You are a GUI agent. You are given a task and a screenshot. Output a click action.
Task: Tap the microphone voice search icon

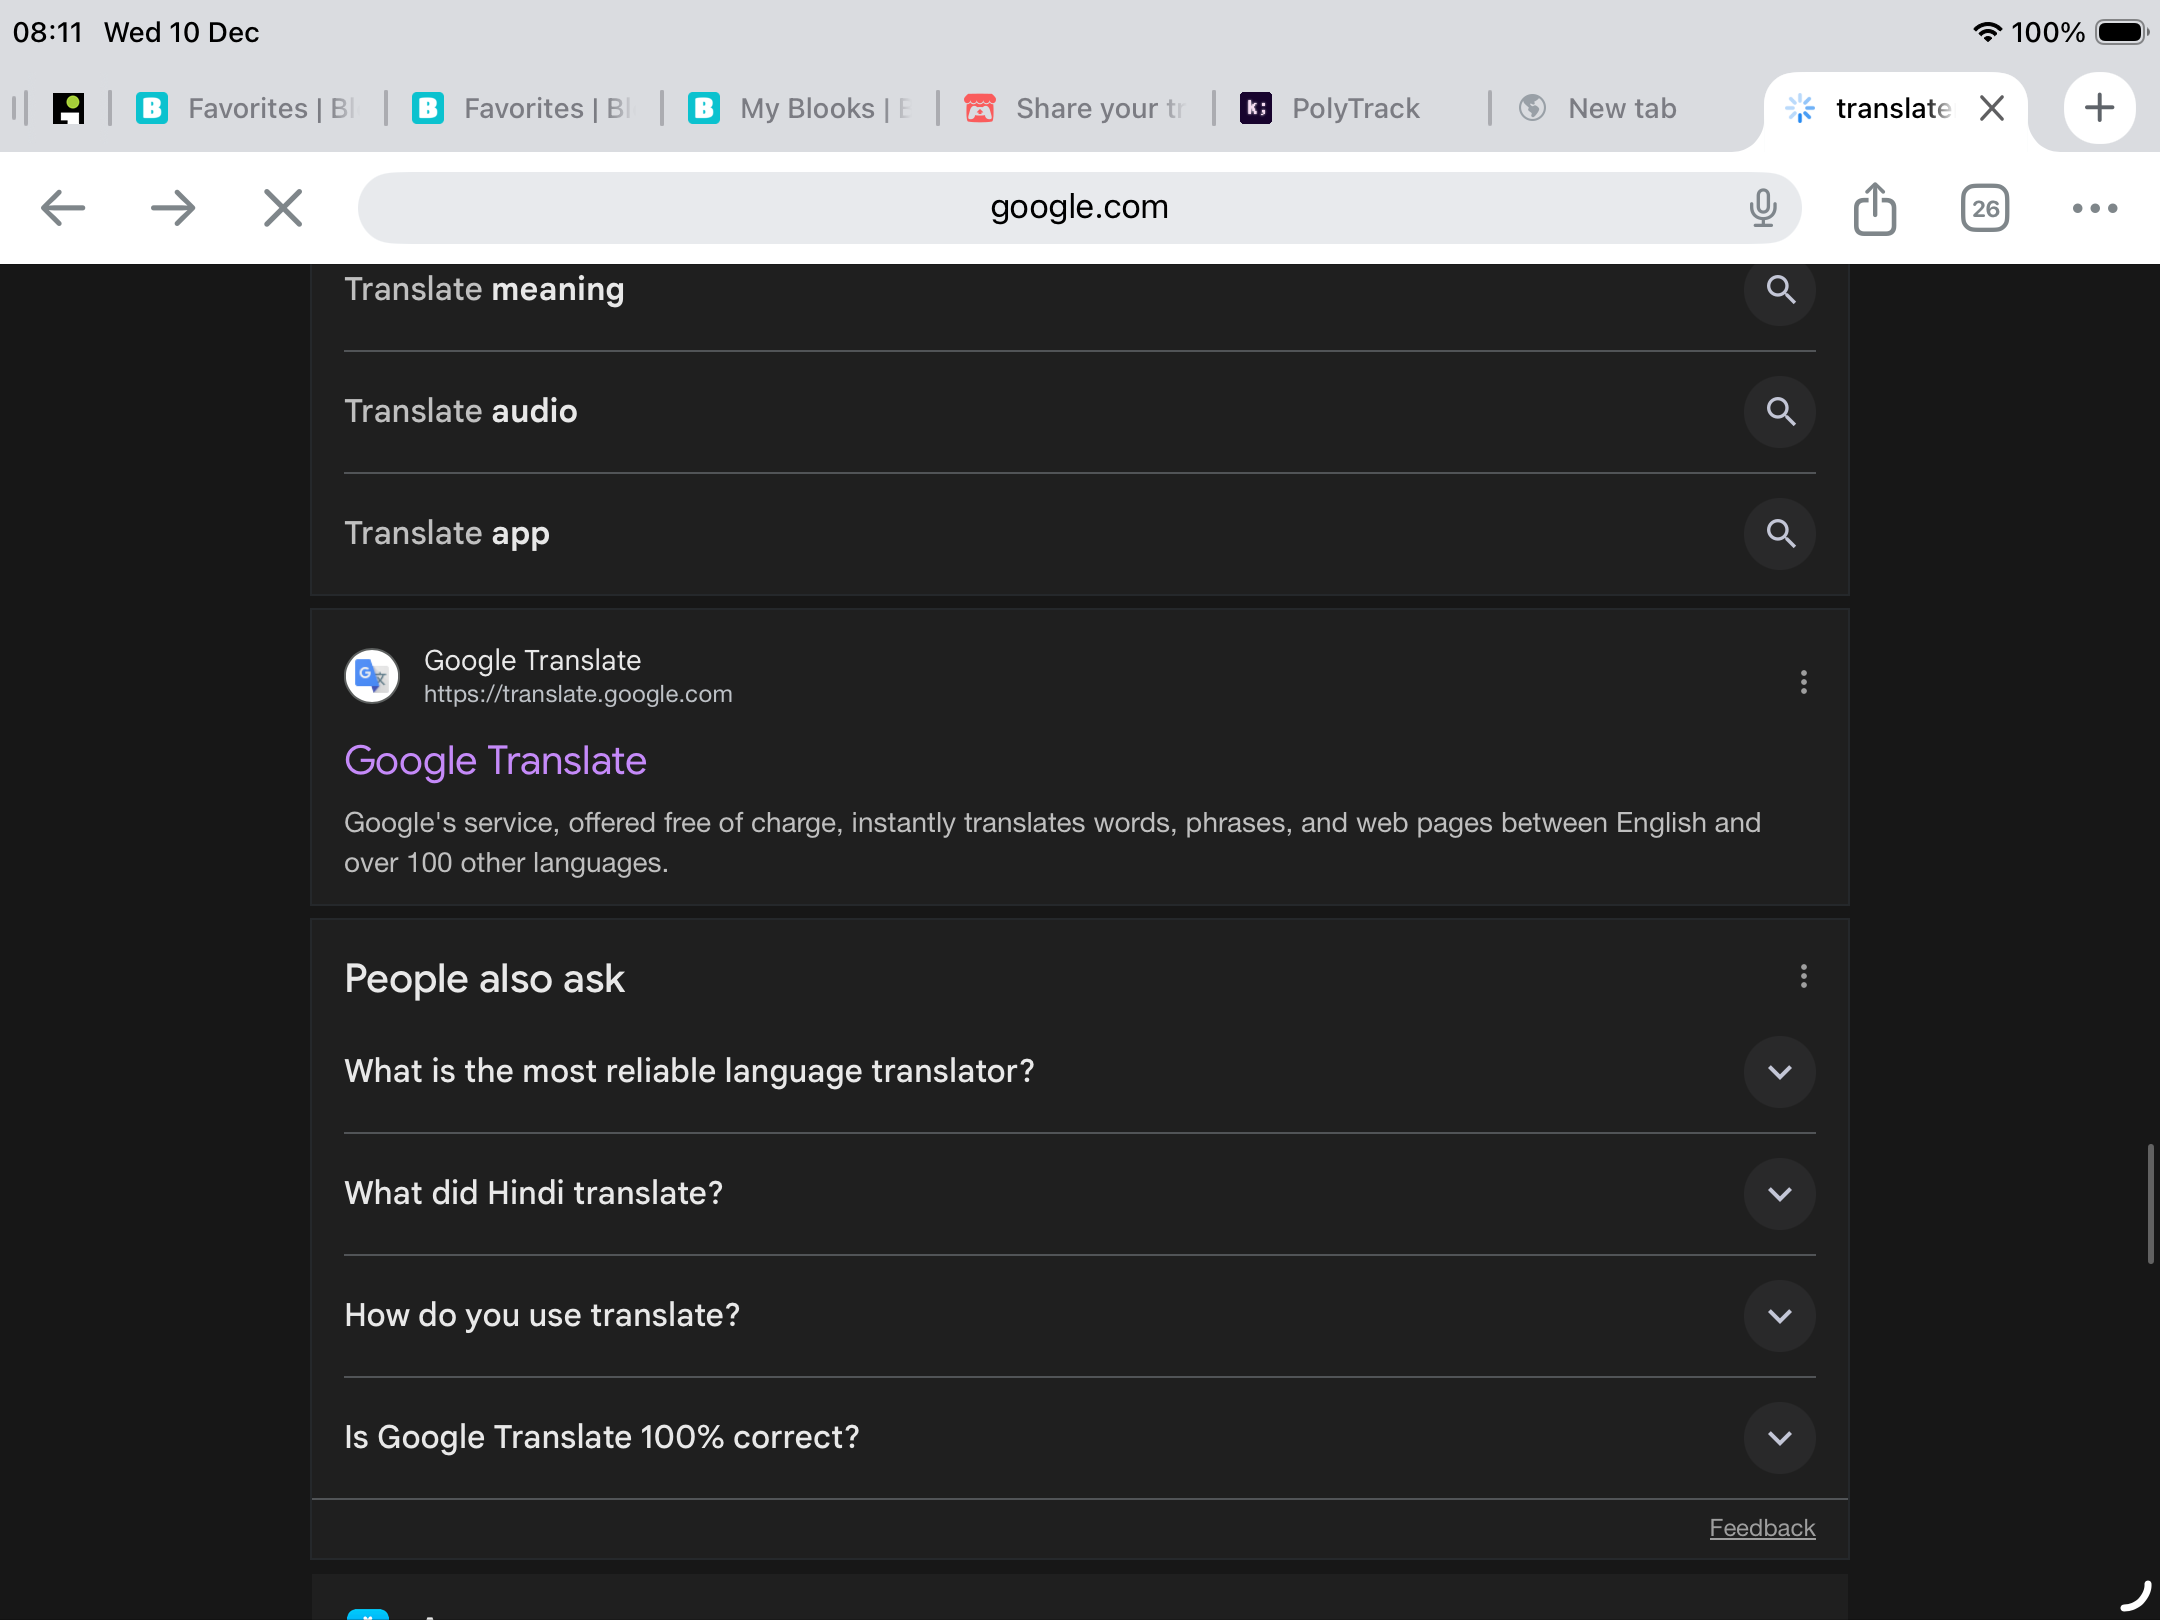1762,208
